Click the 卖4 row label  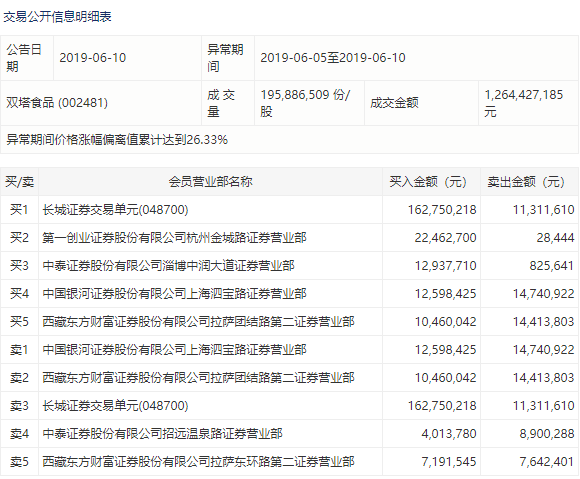click(x=19, y=434)
